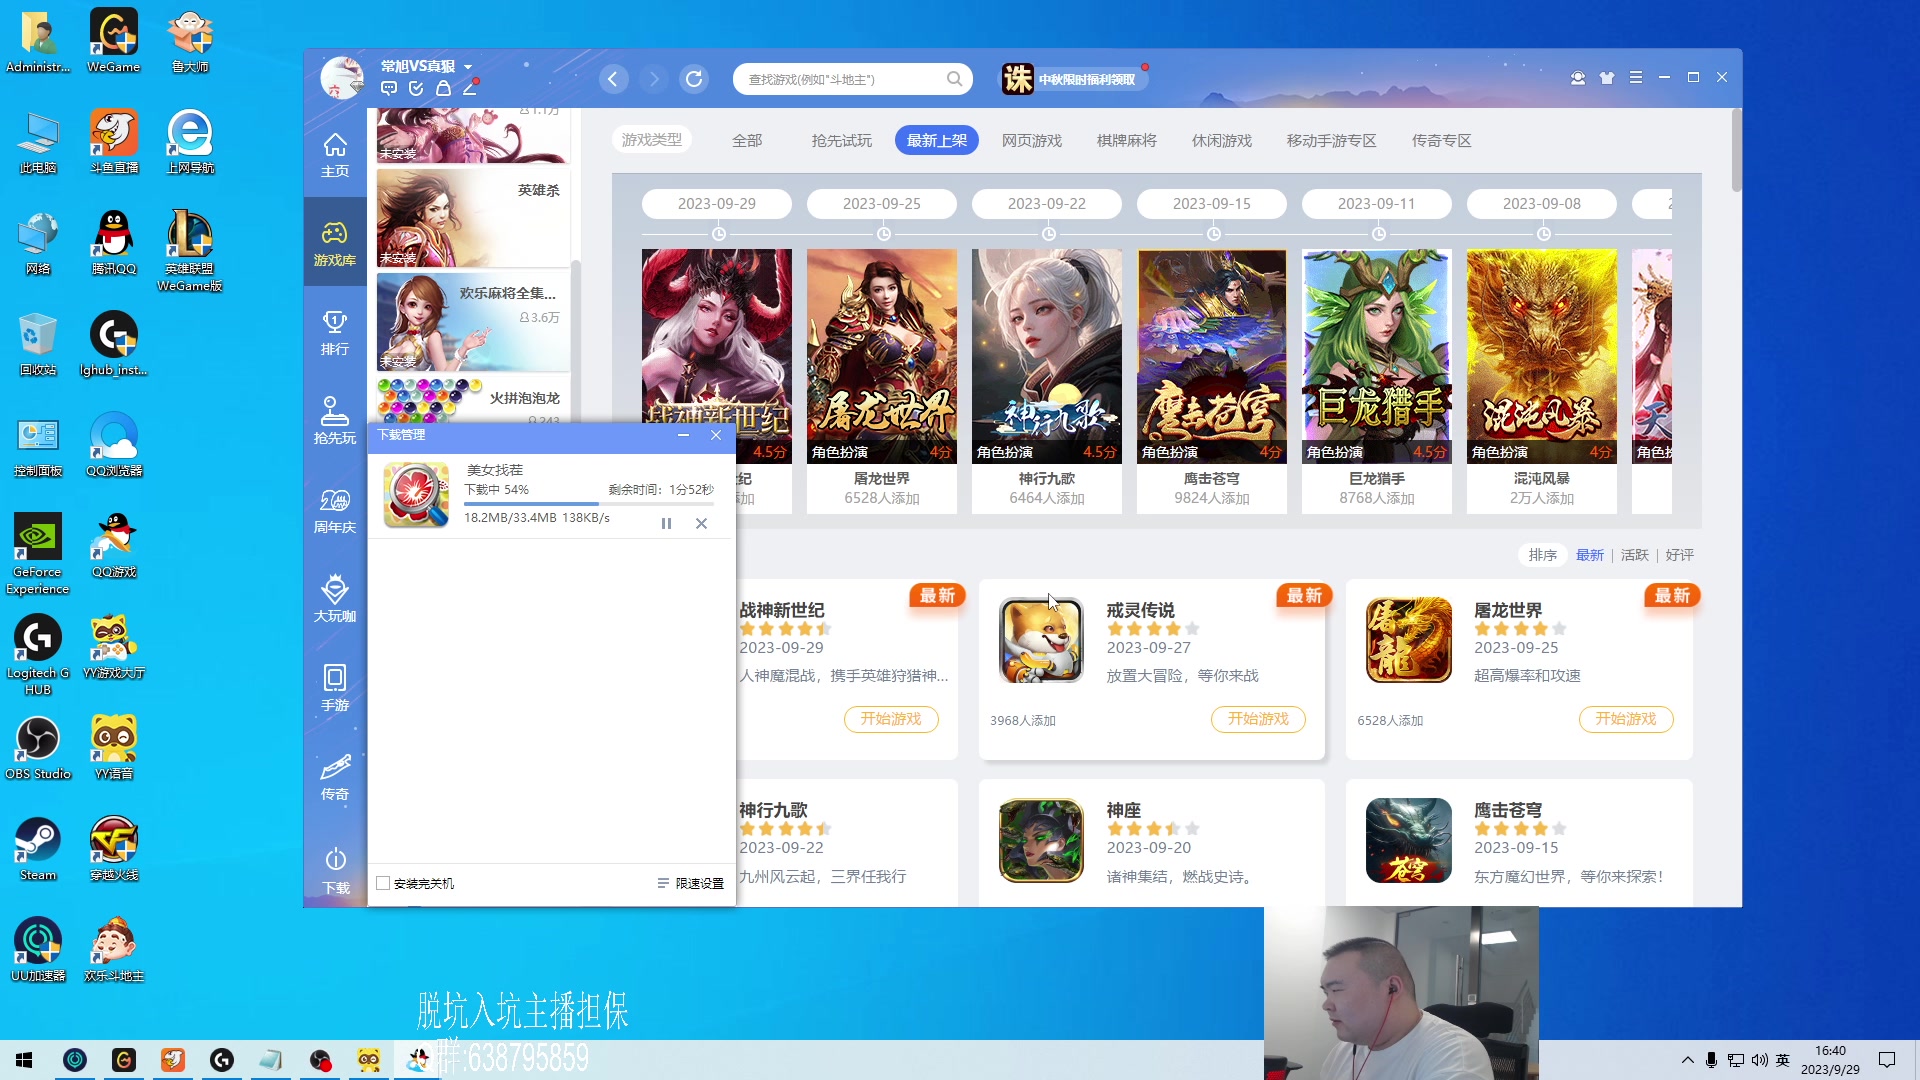Go back with the left arrow button
Screen dimensions: 1920x1080
(x=614, y=79)
